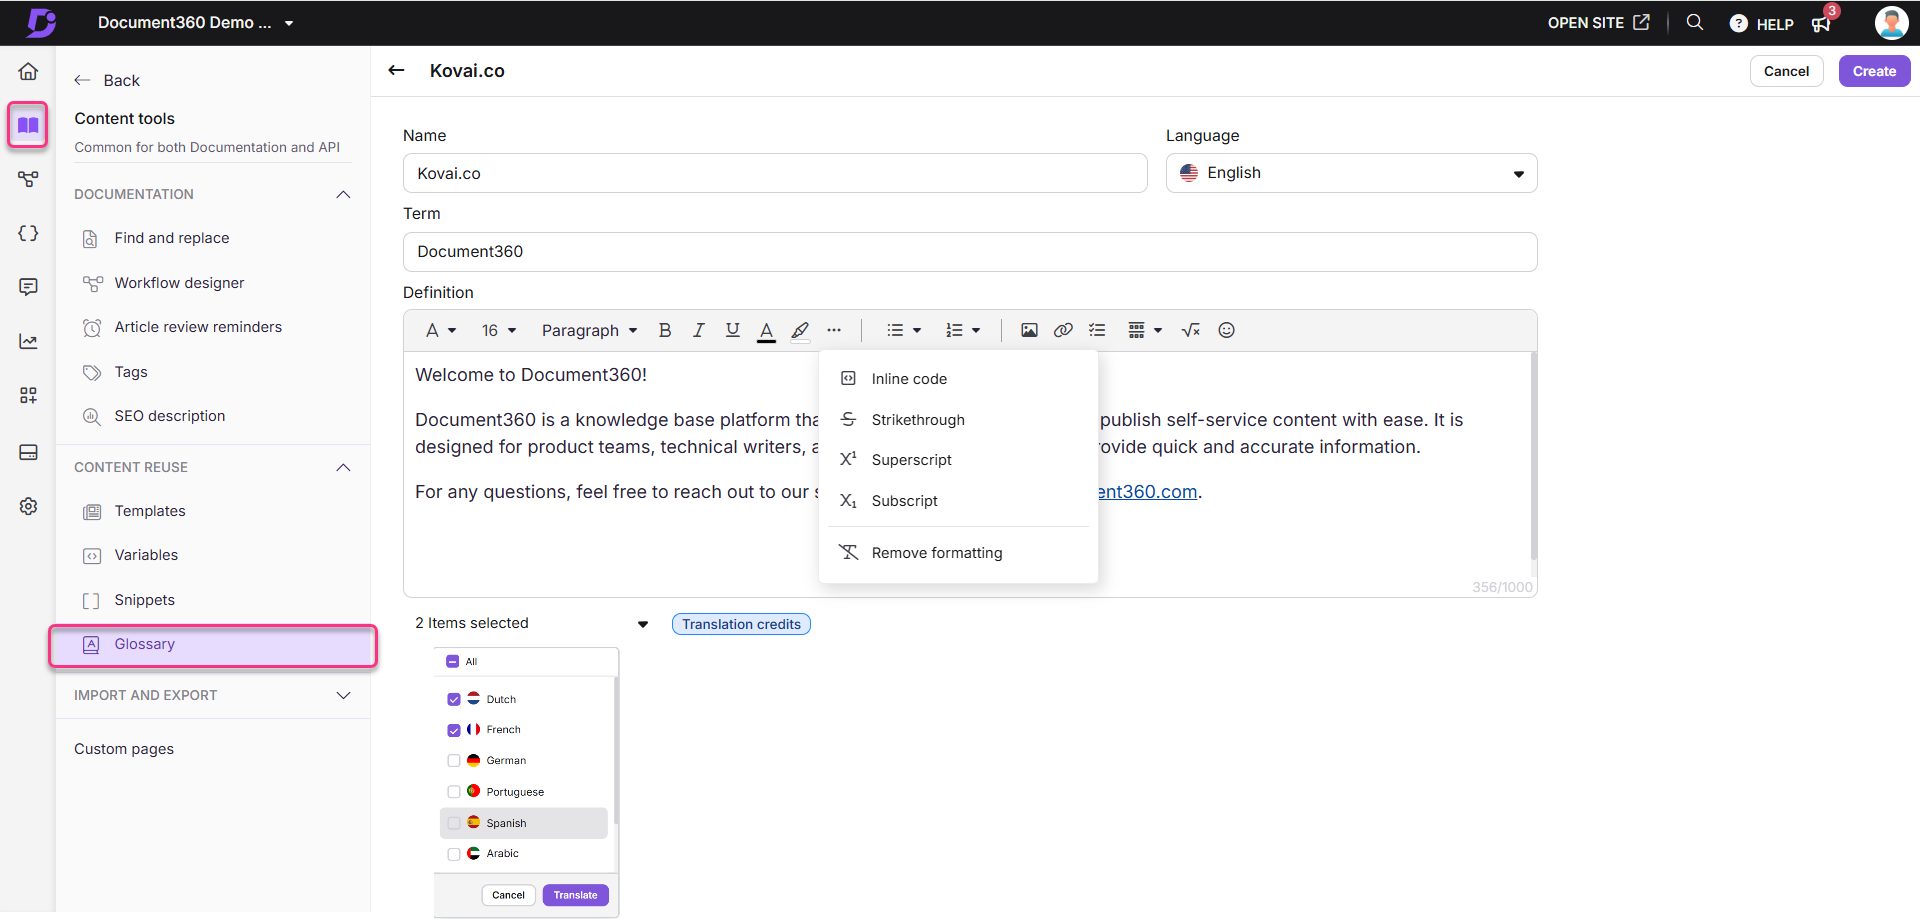Uncheck the Dutch language checkbox
1920x919 pixels.
454,699
